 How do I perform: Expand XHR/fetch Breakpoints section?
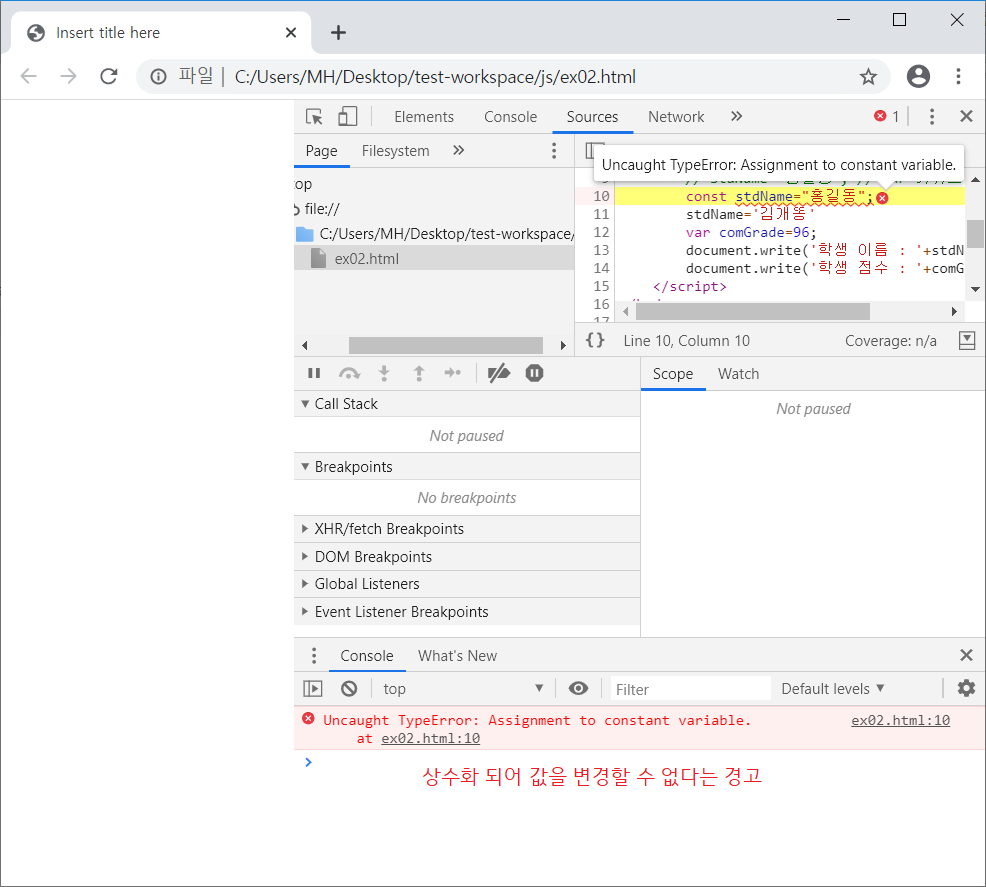click(467, 529)
